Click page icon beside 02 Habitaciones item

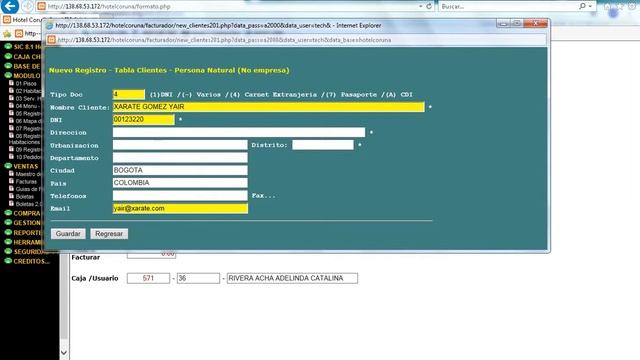[x=11, y=91]
